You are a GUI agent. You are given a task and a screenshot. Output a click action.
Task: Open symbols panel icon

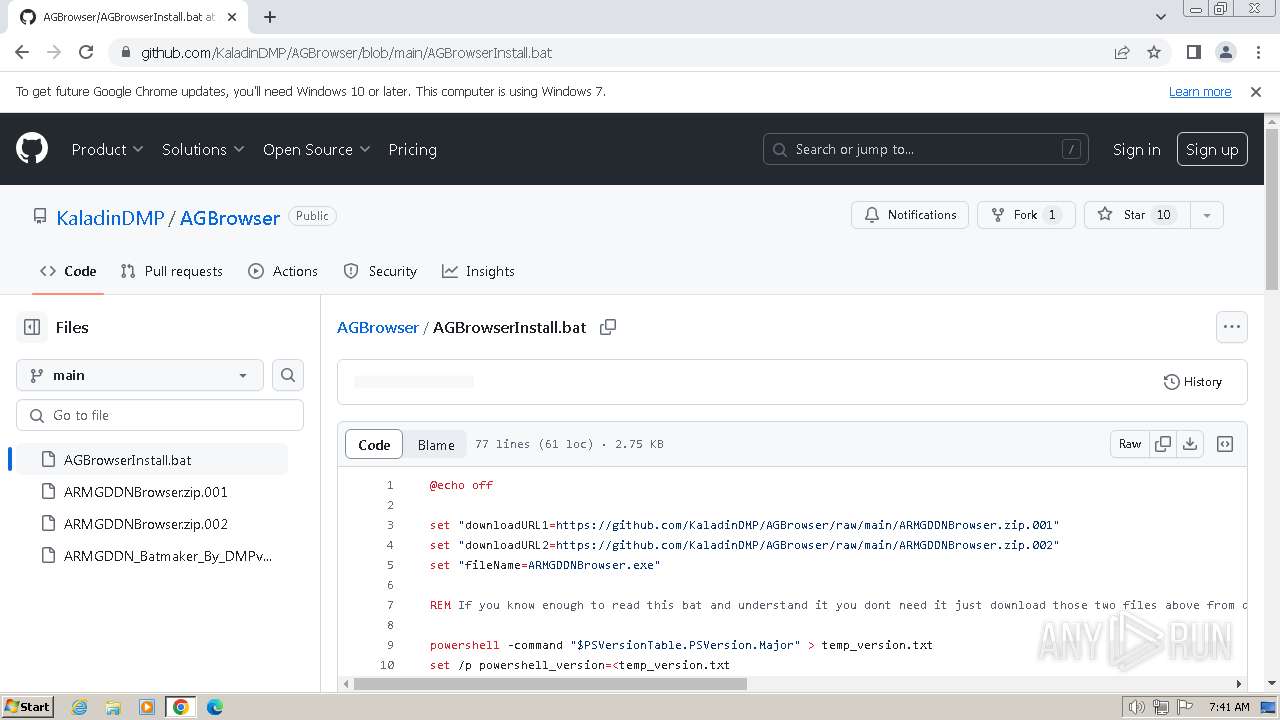coord(1225,444)
